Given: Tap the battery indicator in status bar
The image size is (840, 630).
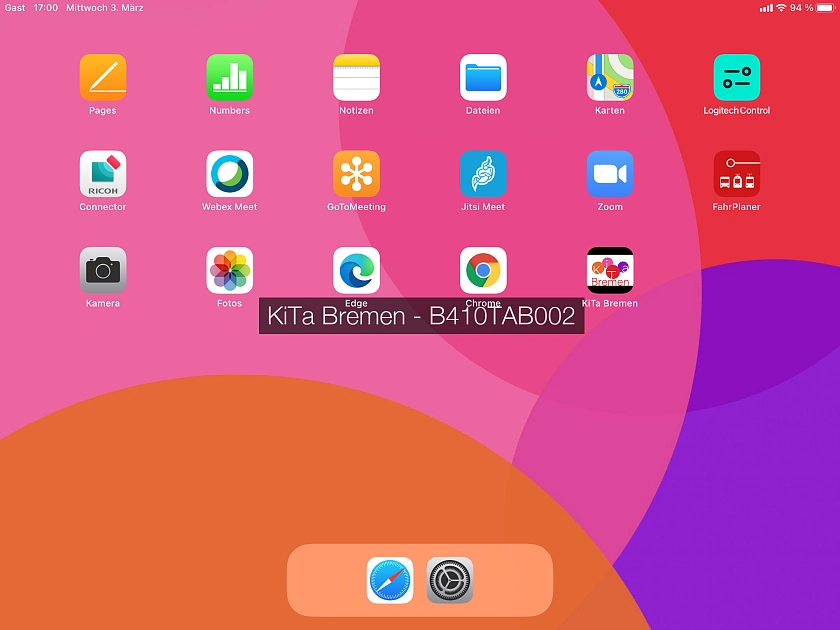Looking at the screenshot, I should [x=824, y=8].
